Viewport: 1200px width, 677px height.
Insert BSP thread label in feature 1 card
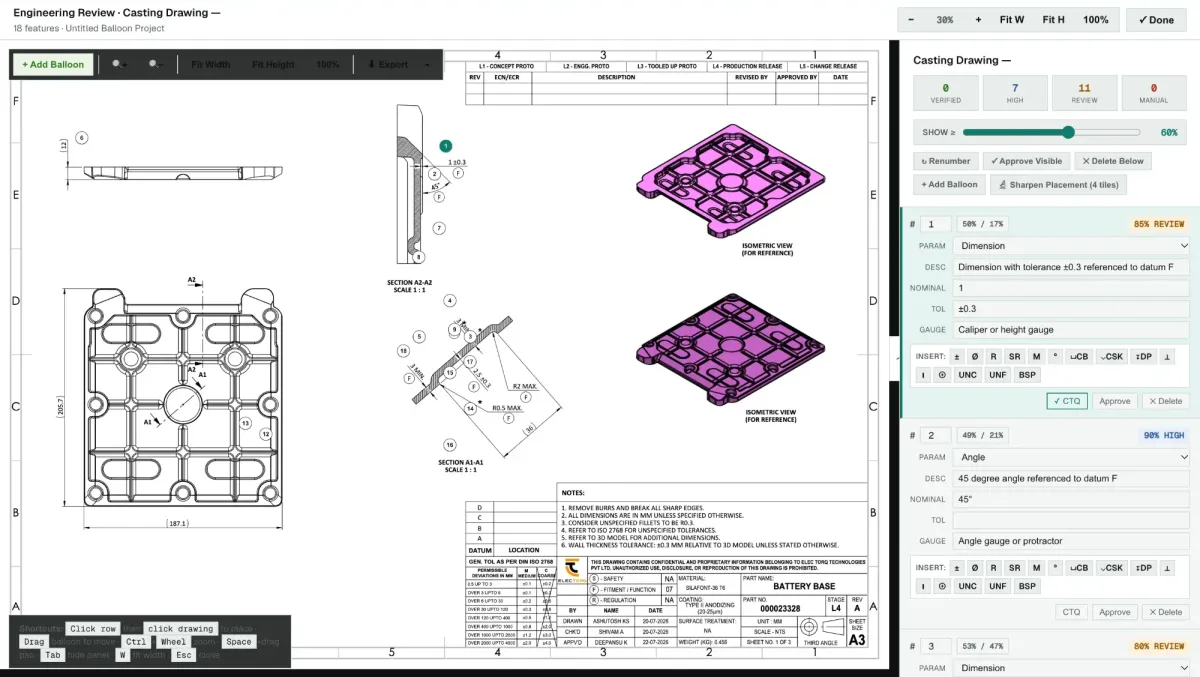click(x=1027, y=375)
